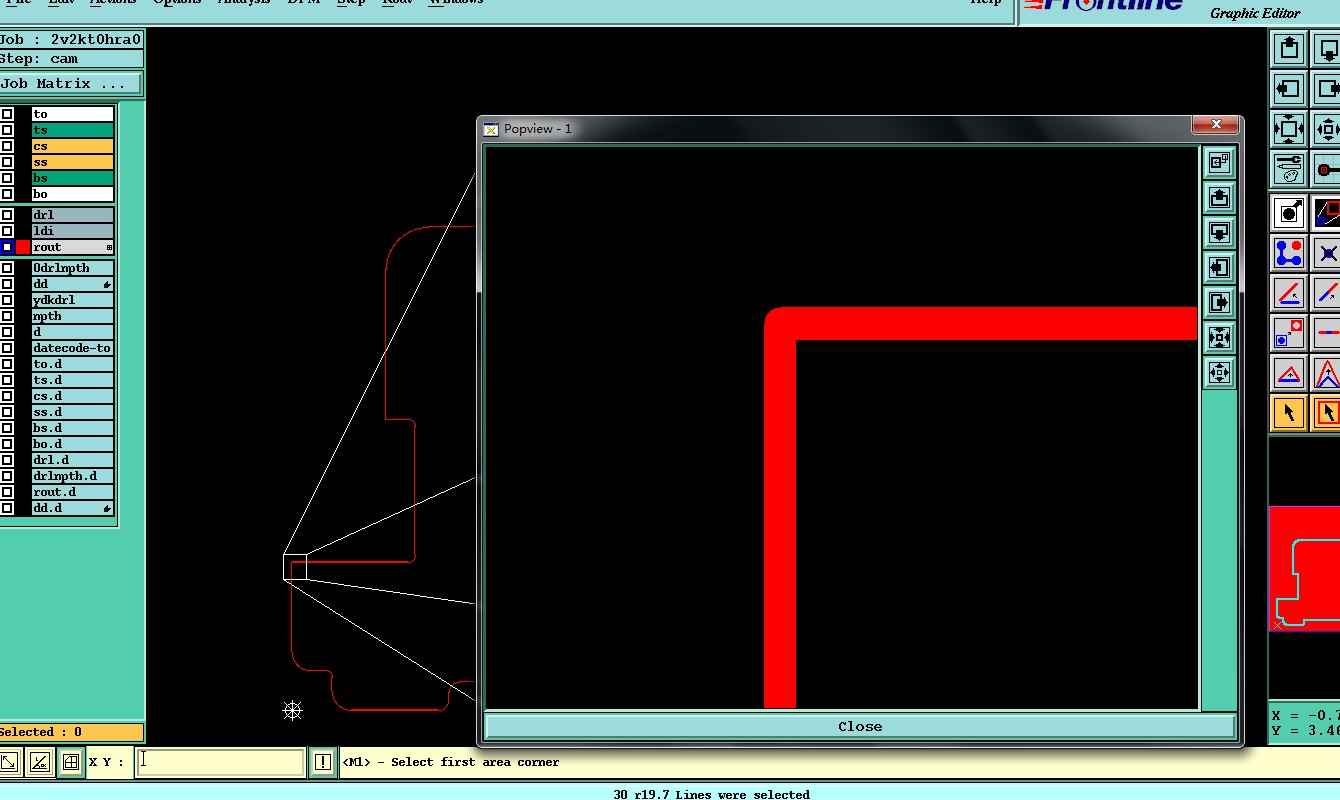Select layer name cs.d
This screenshot has height=800, width=1340.
coord(72,396)
